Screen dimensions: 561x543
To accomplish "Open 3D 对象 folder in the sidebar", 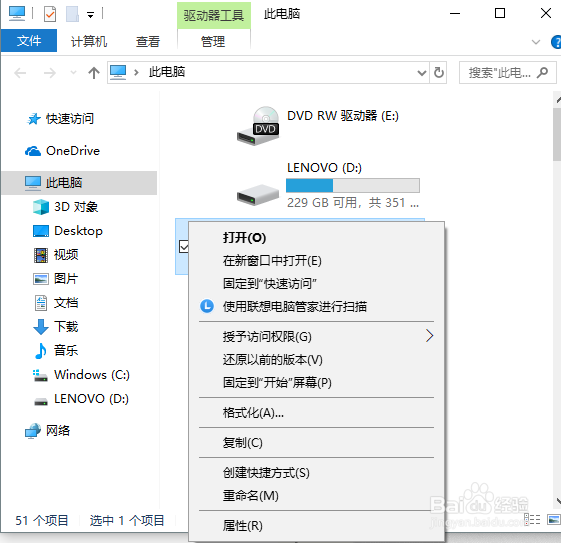I will [x=65, y=207].
